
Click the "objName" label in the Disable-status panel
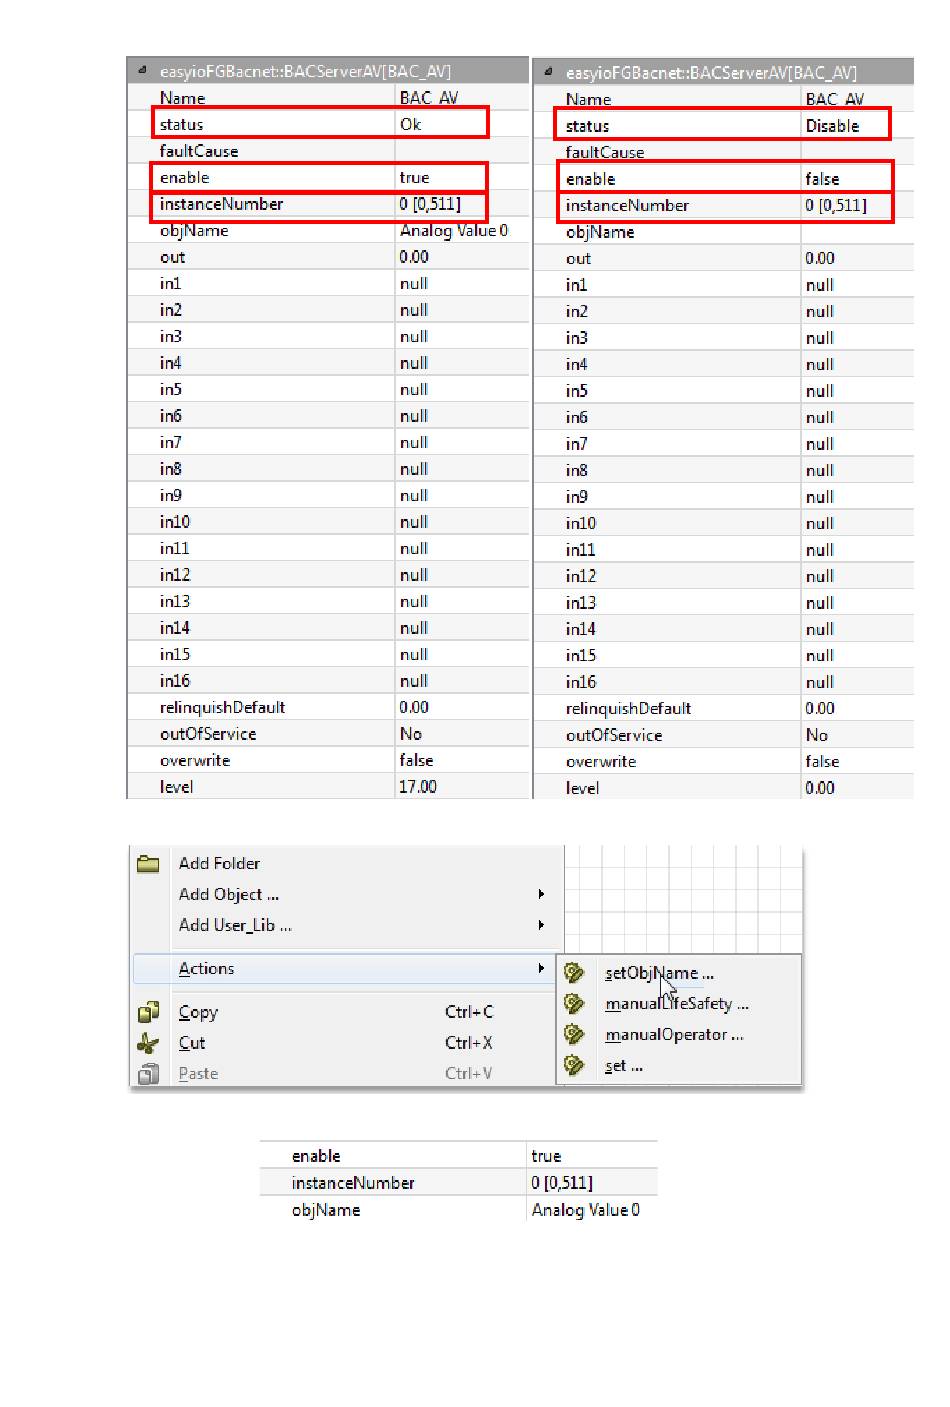pyautogui.click(x=600, y=232)
